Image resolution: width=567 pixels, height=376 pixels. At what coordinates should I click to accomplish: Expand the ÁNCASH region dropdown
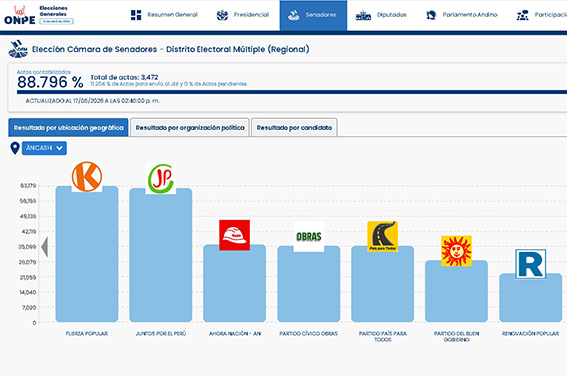[x=44, y=148]
